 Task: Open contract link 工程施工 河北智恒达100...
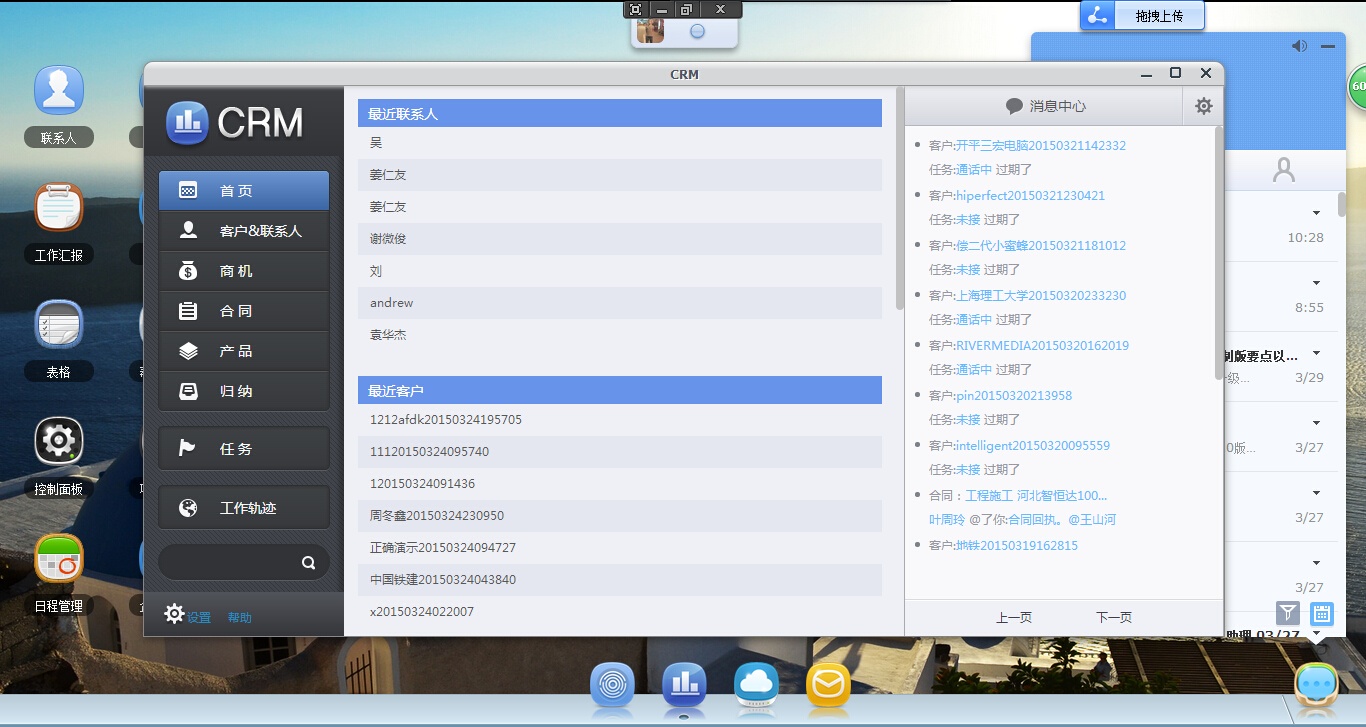(1036, 496)
